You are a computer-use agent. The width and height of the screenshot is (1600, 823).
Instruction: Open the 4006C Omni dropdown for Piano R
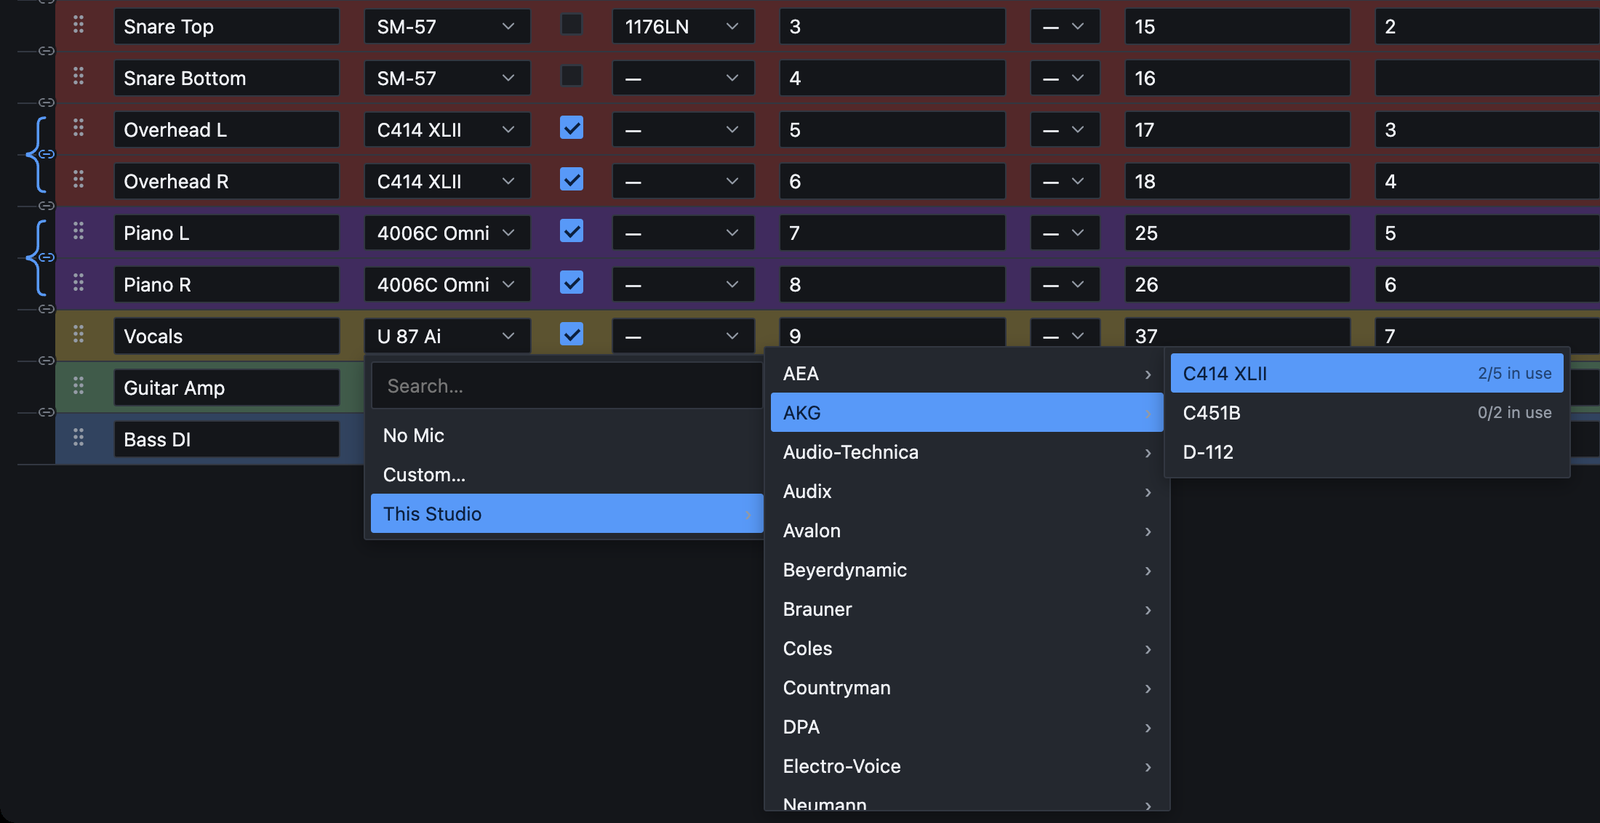pyautogui.click(x=447, y=285)
